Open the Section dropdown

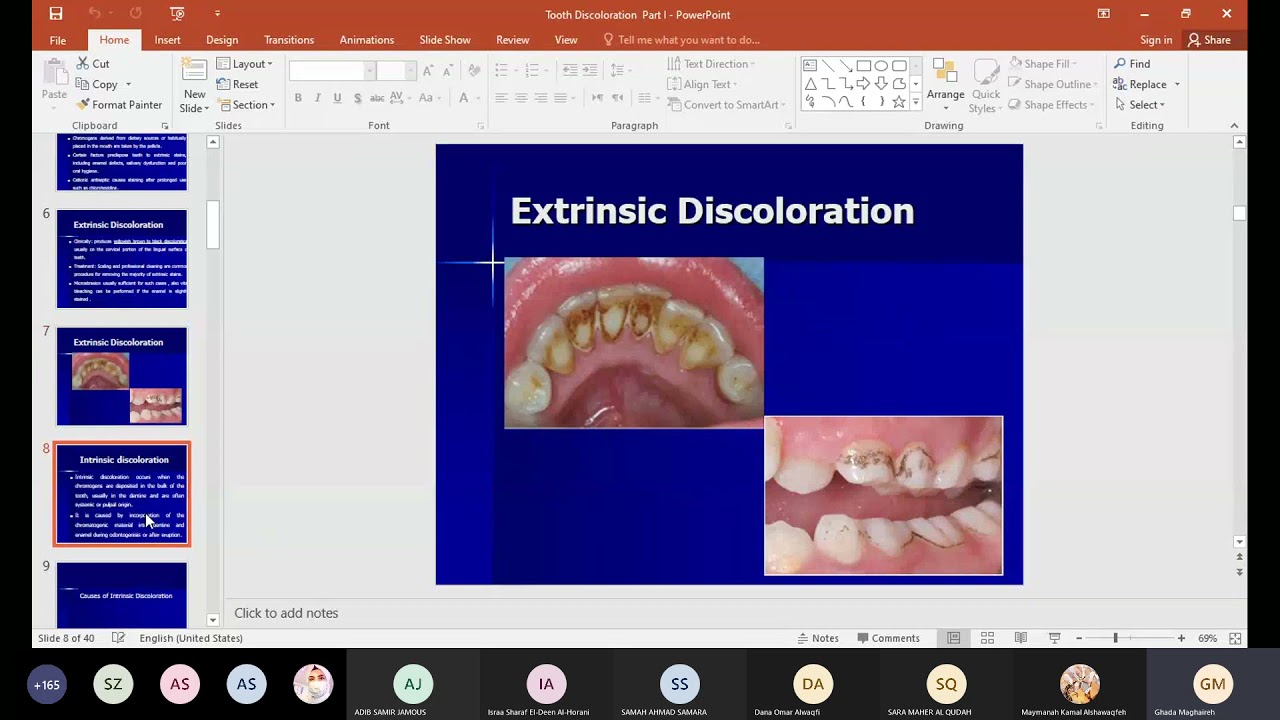point(246,105)
